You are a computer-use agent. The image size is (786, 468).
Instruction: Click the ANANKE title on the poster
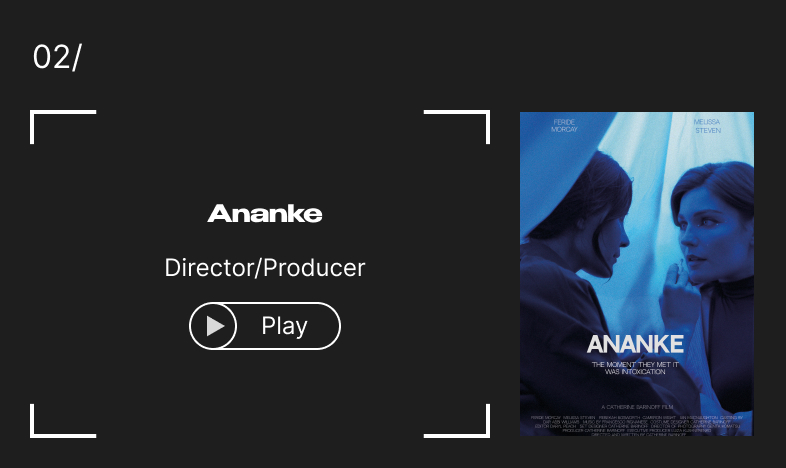pyautogui.click(x=635, y=344)
